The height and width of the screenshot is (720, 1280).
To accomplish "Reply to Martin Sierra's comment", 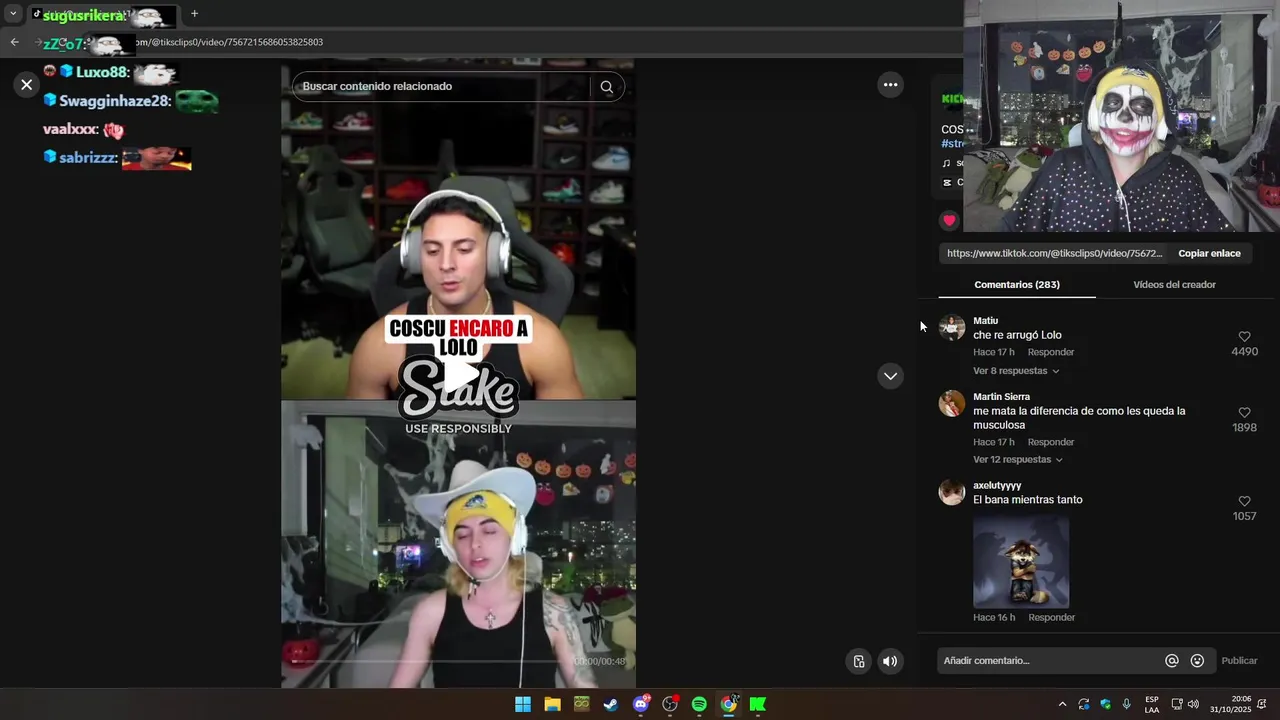I will [x=1051, y=442].
